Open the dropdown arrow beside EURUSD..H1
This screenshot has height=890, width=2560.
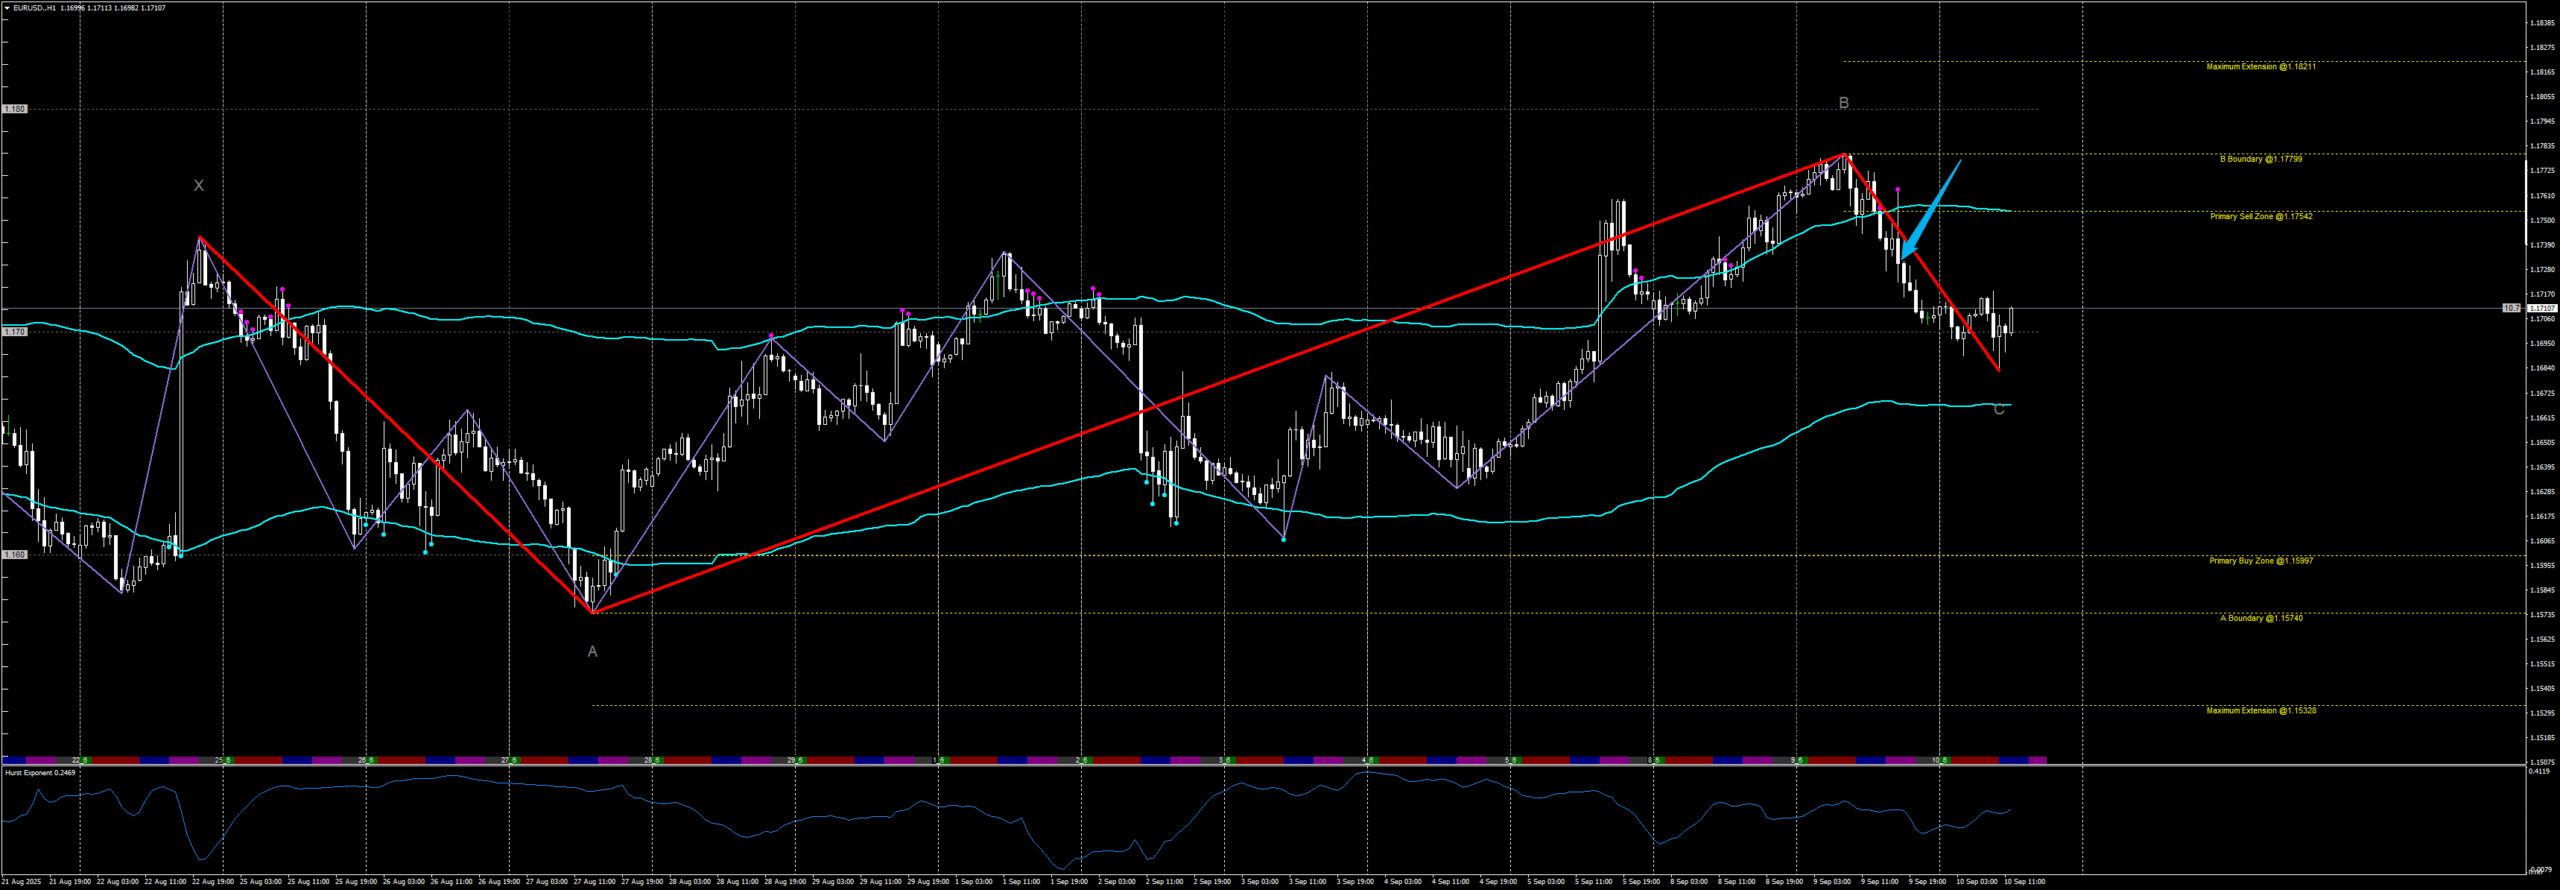pos(7,8)
